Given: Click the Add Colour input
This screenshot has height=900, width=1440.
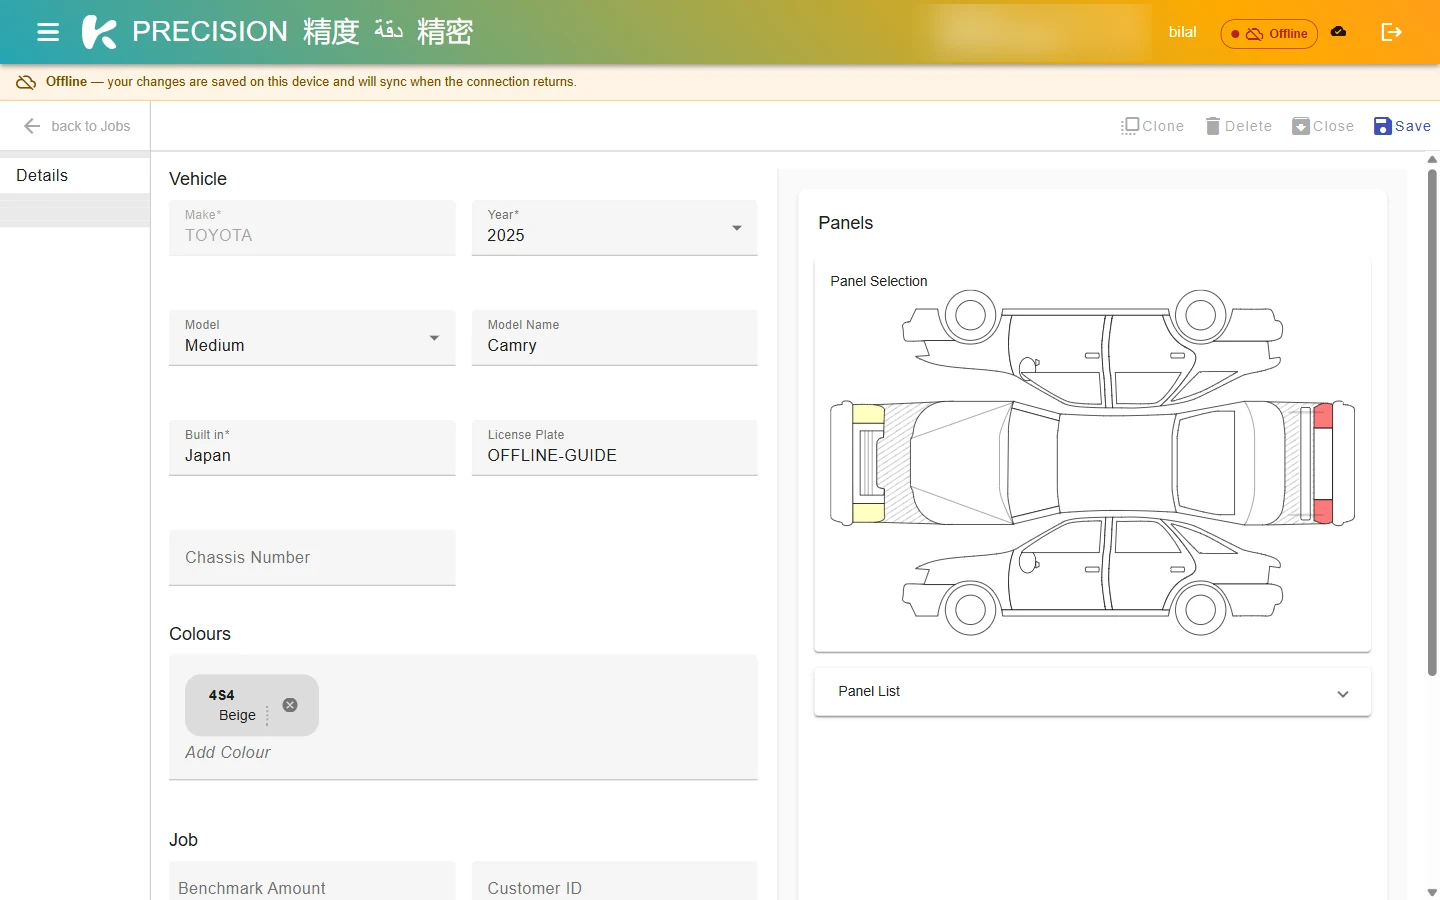Looking at the screenshot, I should [228, 752].
